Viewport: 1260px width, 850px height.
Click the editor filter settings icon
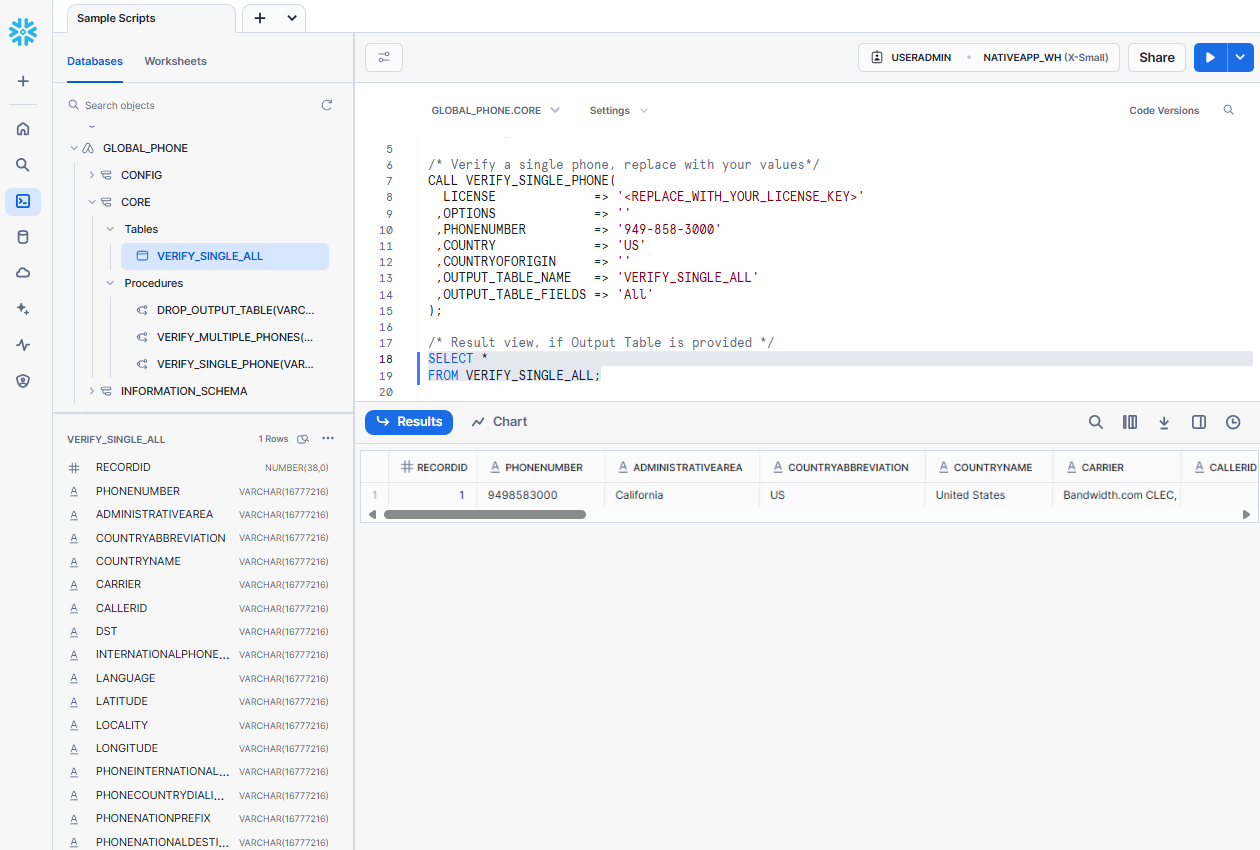[384, 58]
